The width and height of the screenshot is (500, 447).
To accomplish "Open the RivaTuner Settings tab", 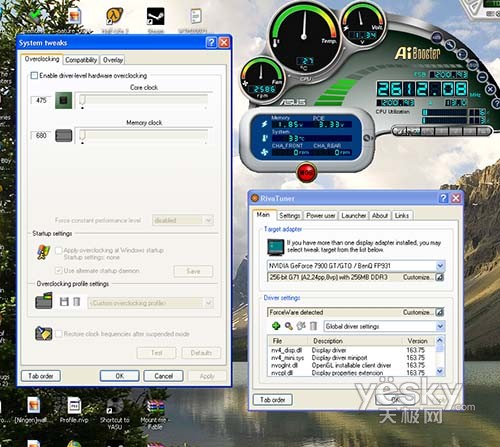I will tap(290, 216).
